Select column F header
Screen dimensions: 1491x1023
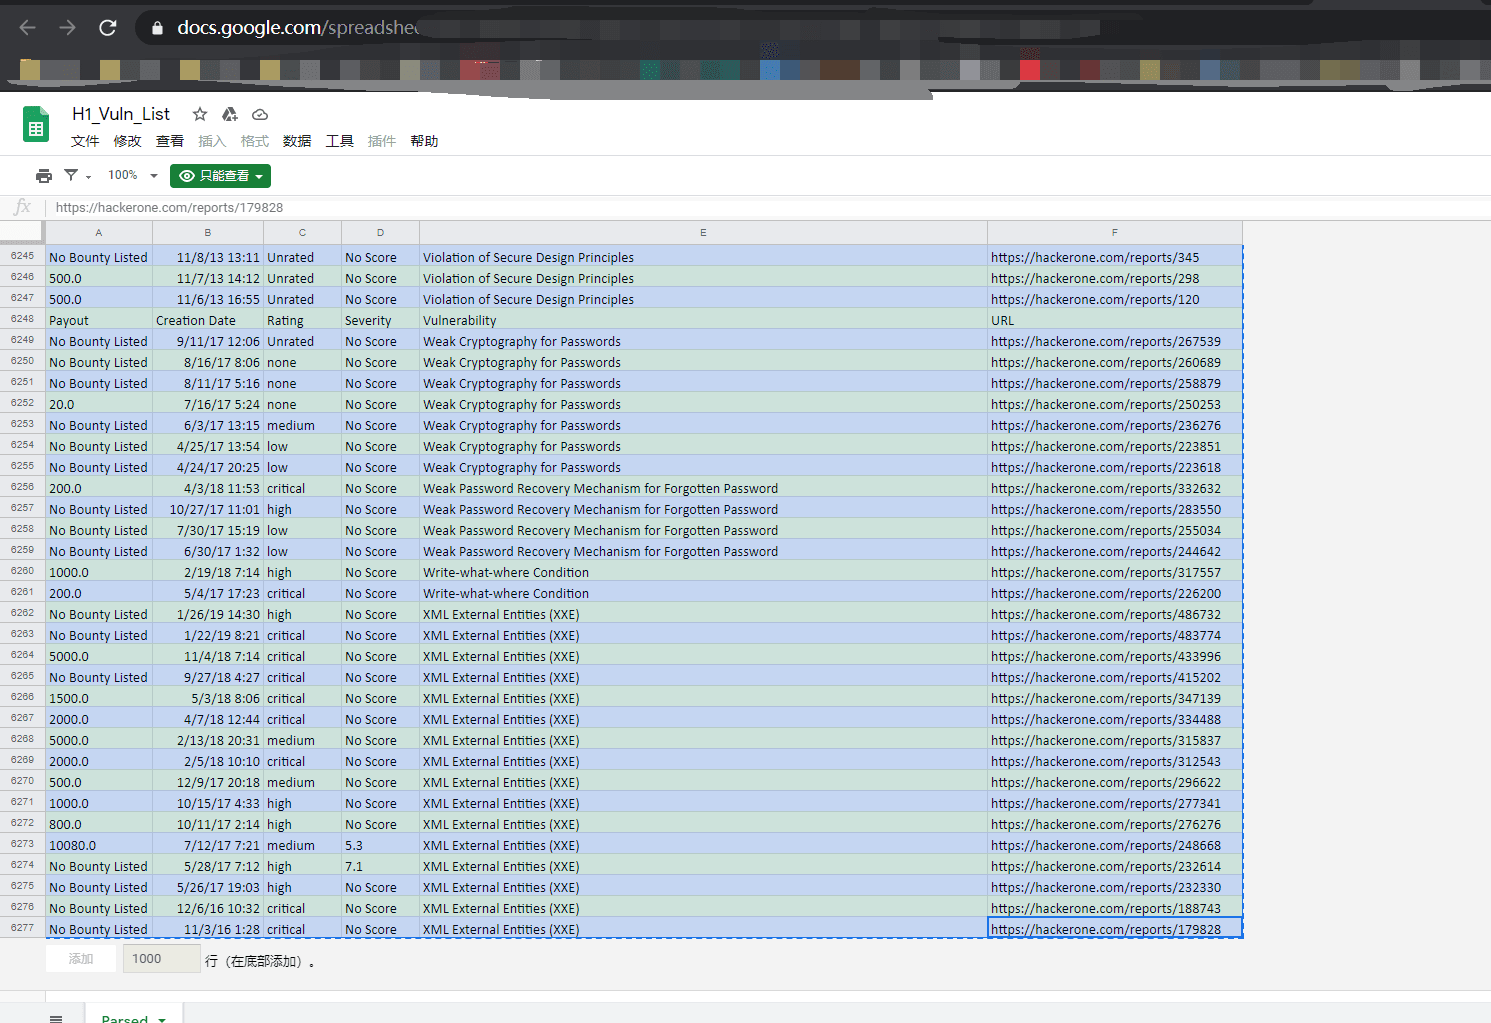click(1115, 232)
